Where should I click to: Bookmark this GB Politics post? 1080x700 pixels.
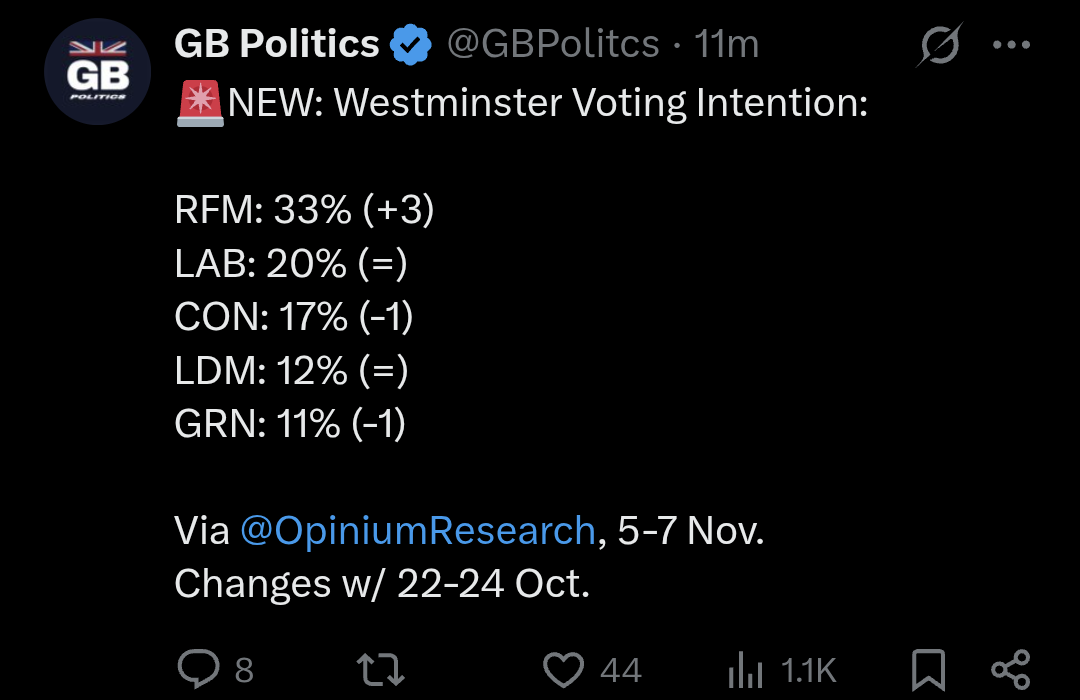click(929, 668)
